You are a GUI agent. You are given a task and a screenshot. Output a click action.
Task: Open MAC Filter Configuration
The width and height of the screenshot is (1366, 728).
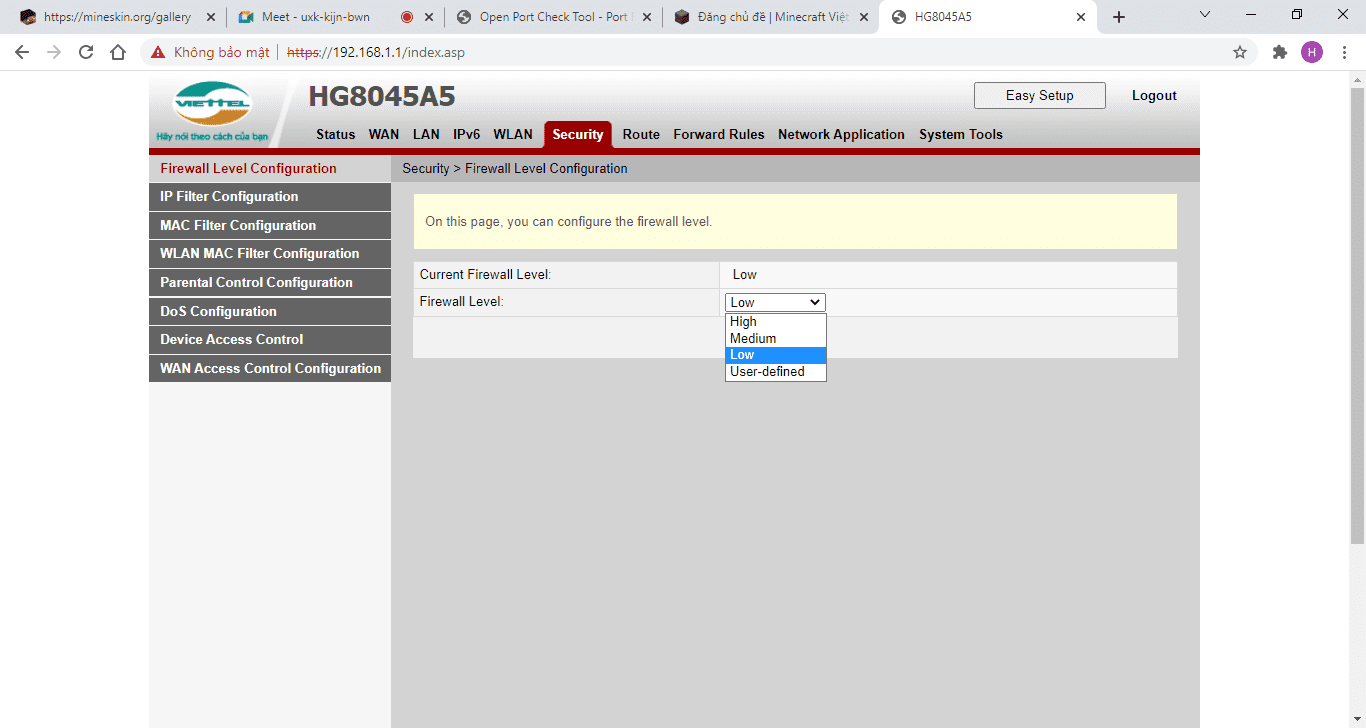[270, 225]
